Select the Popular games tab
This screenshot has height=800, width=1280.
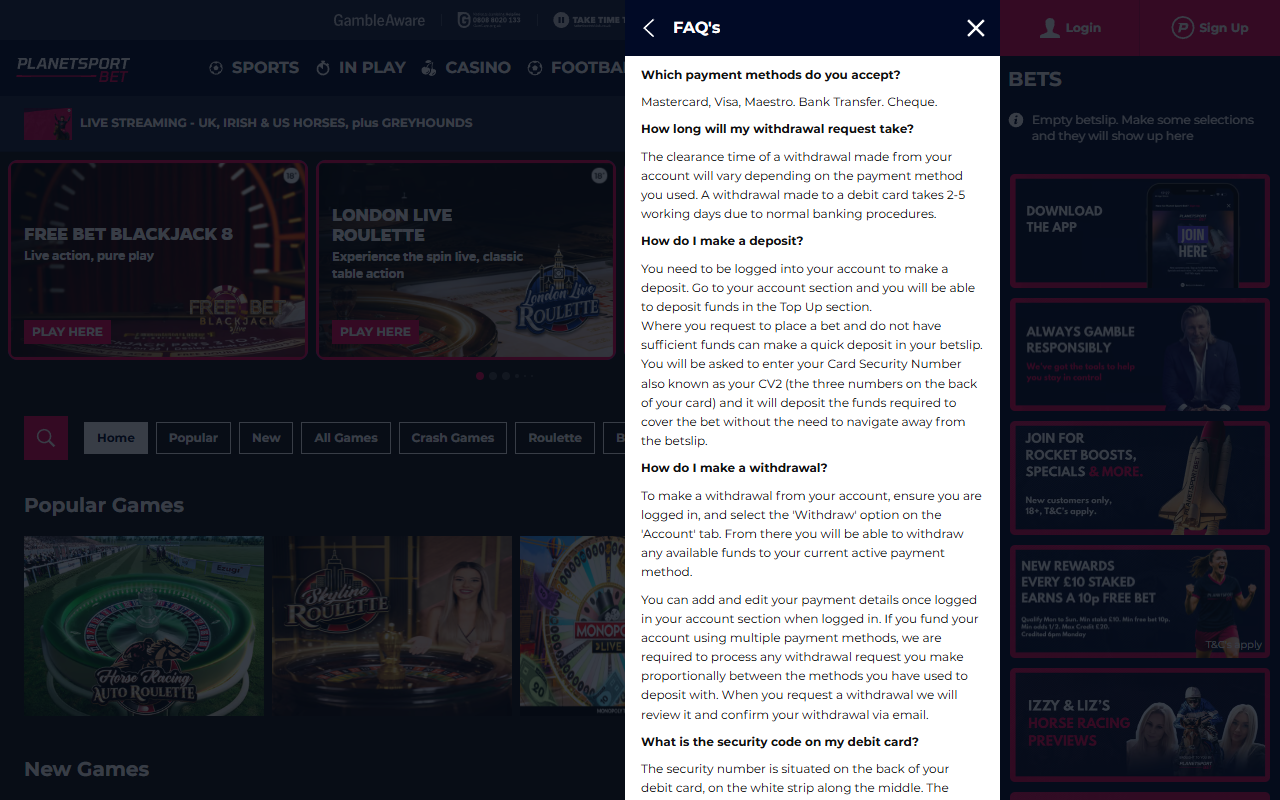193,438
